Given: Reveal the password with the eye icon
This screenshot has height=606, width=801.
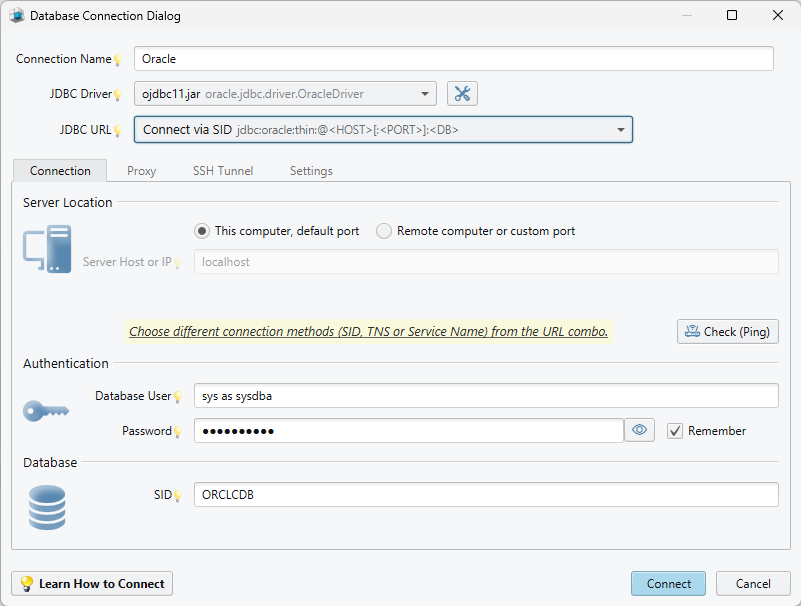Looking at the screenshot, I should [x=639, y=429].
